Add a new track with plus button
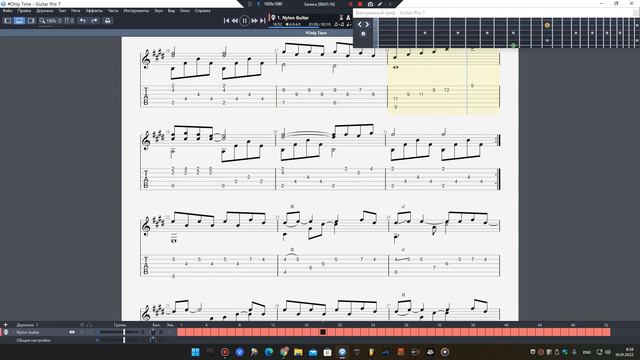This screenshot has height=360, width=640. [x=6, y=325]
